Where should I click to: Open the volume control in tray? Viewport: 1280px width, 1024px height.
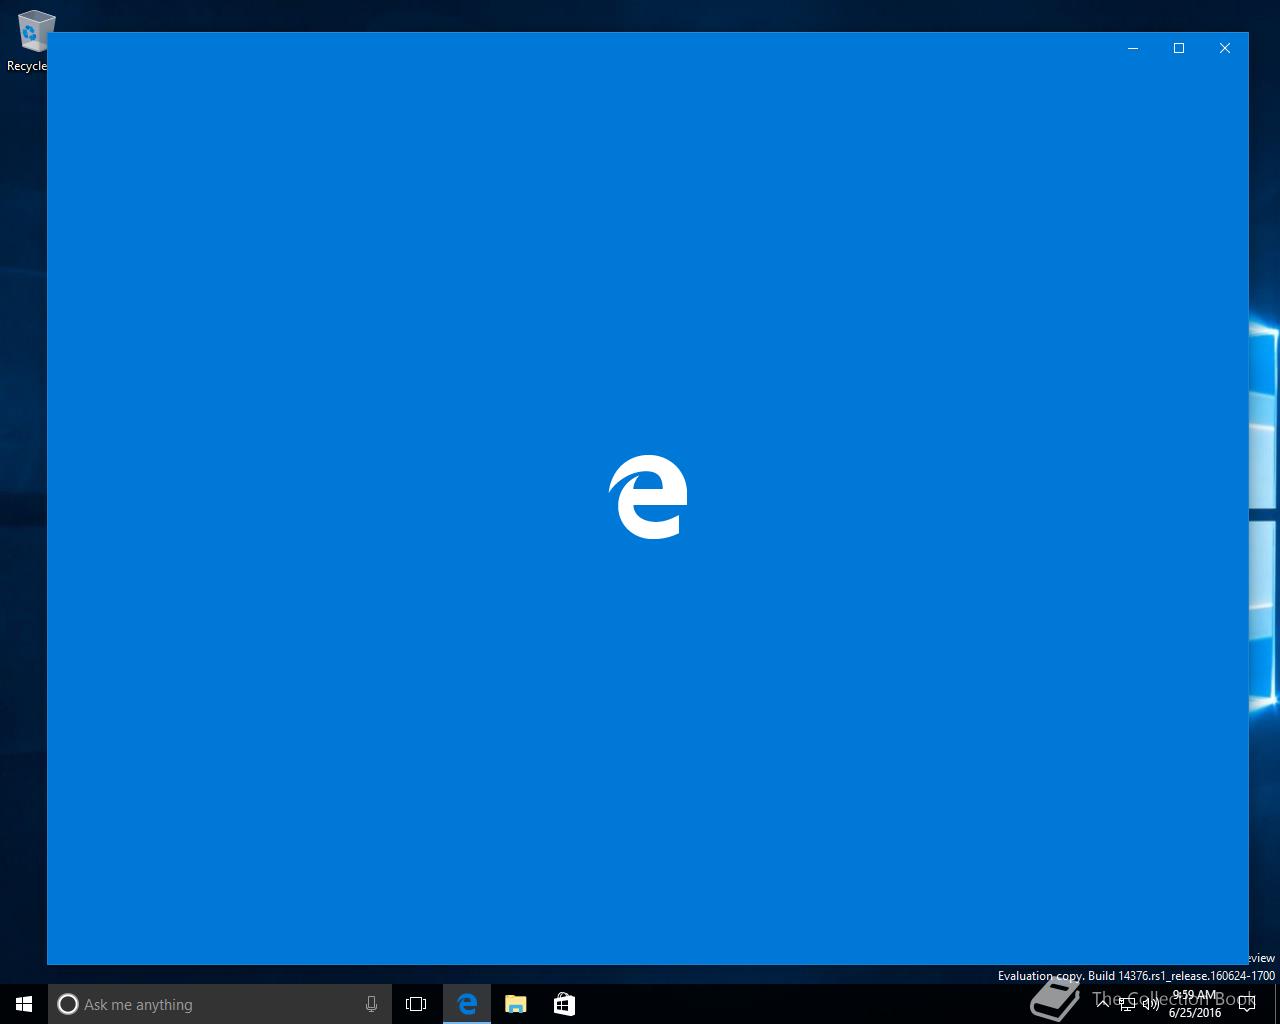pyautogui.click(x=1150, y=1004)
